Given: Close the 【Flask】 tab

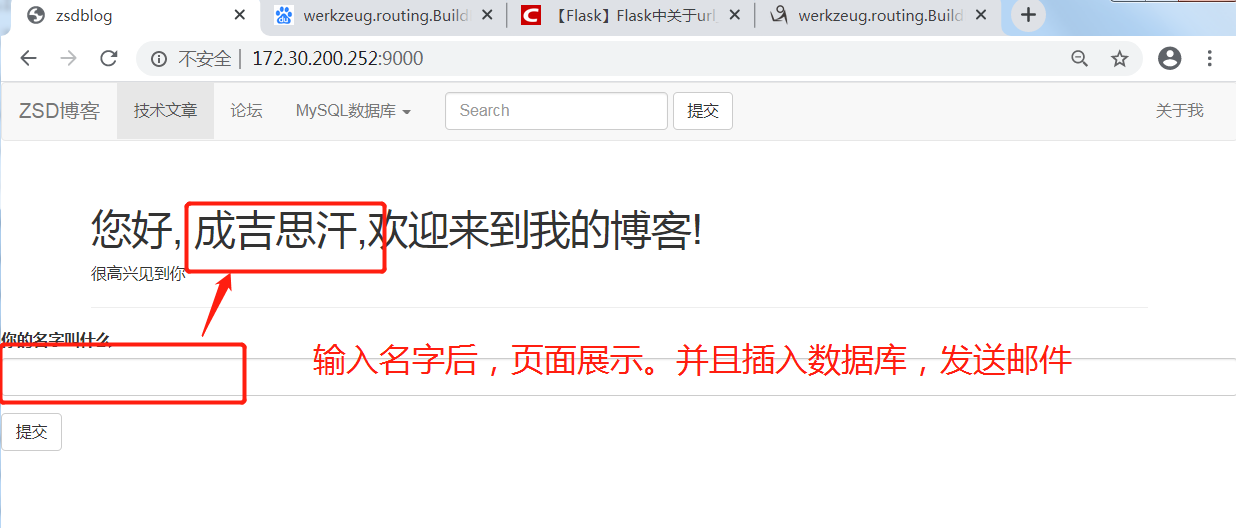Looking at the screenshot, I should click(735, 16).
